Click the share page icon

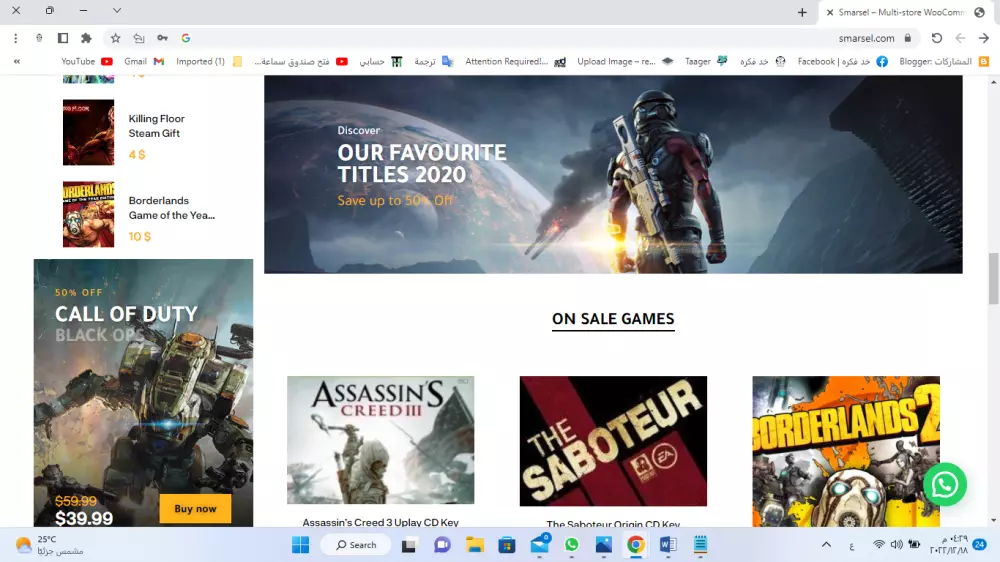pos(139,38)
